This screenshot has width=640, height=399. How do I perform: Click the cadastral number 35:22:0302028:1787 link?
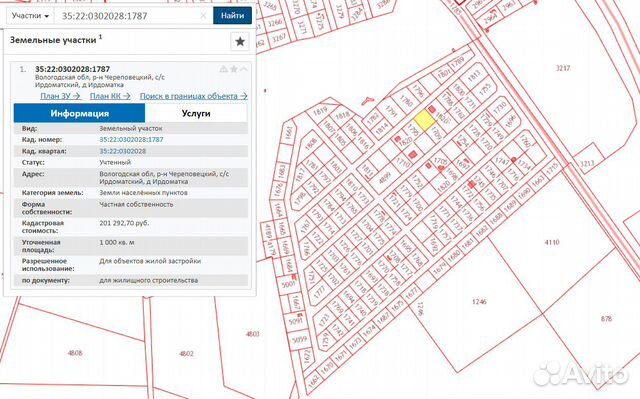pos(131,140)
